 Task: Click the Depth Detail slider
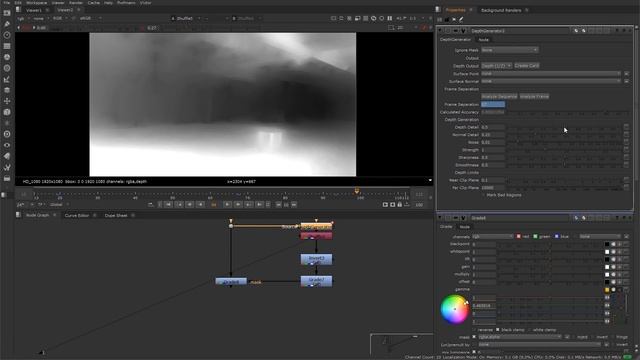coord(565,127)
